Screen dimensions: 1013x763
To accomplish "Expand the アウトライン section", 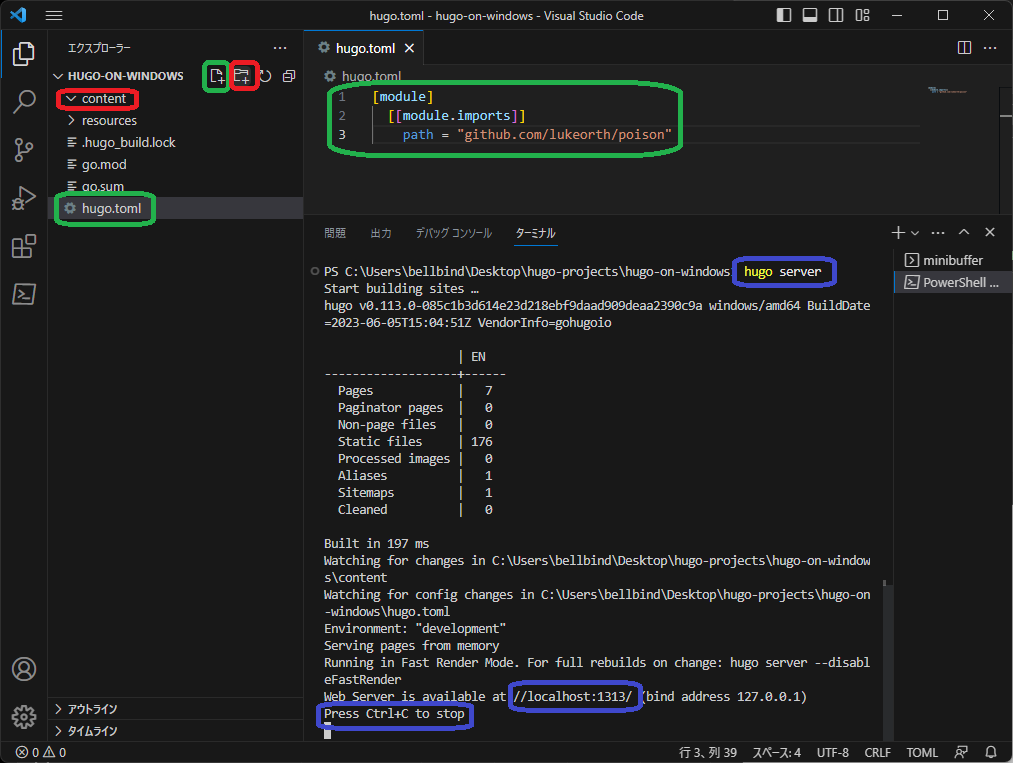I will coord(92,709).
